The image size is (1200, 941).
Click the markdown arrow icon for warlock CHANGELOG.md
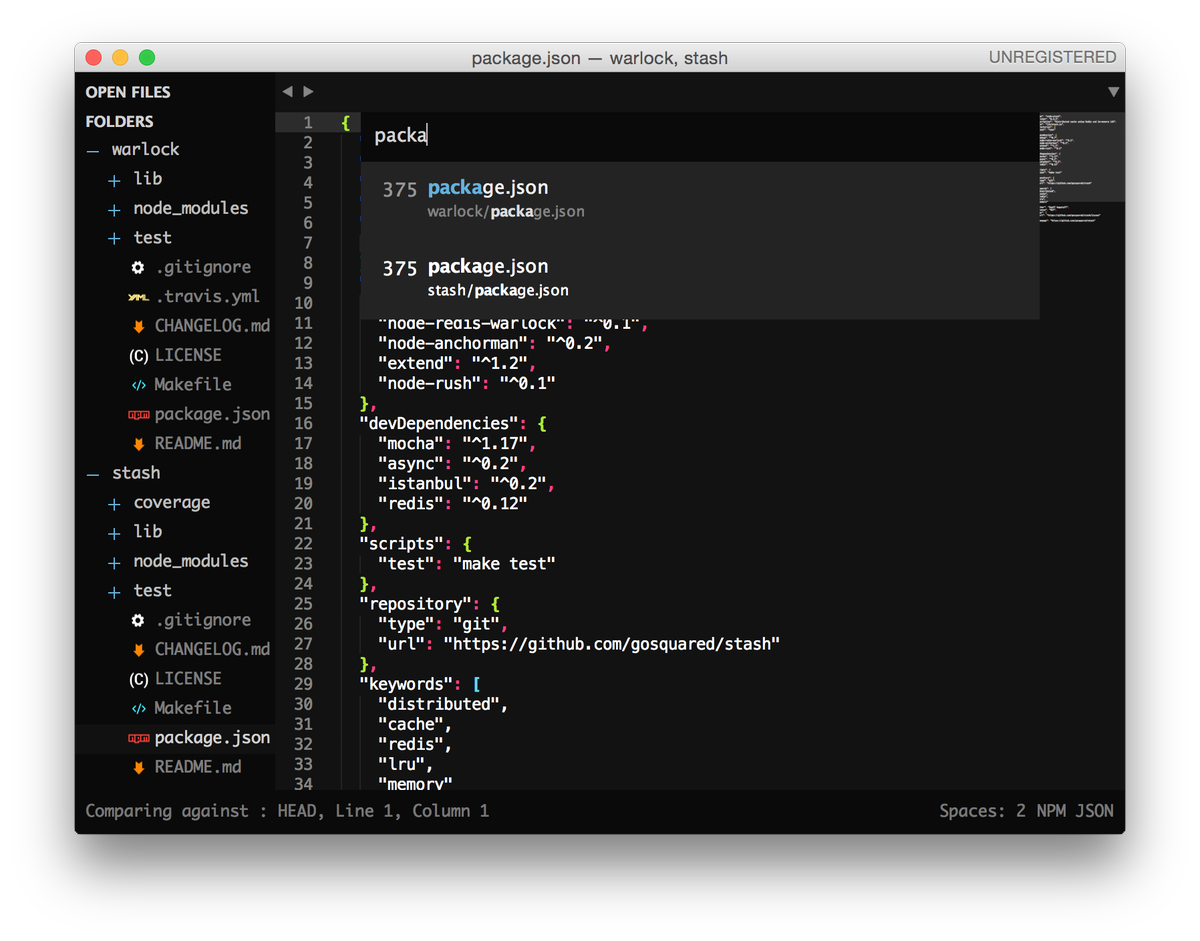[x=138, y=327]
